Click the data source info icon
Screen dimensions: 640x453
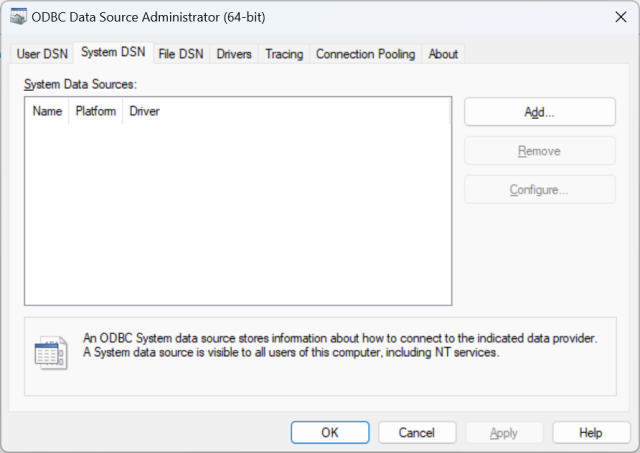50,353
